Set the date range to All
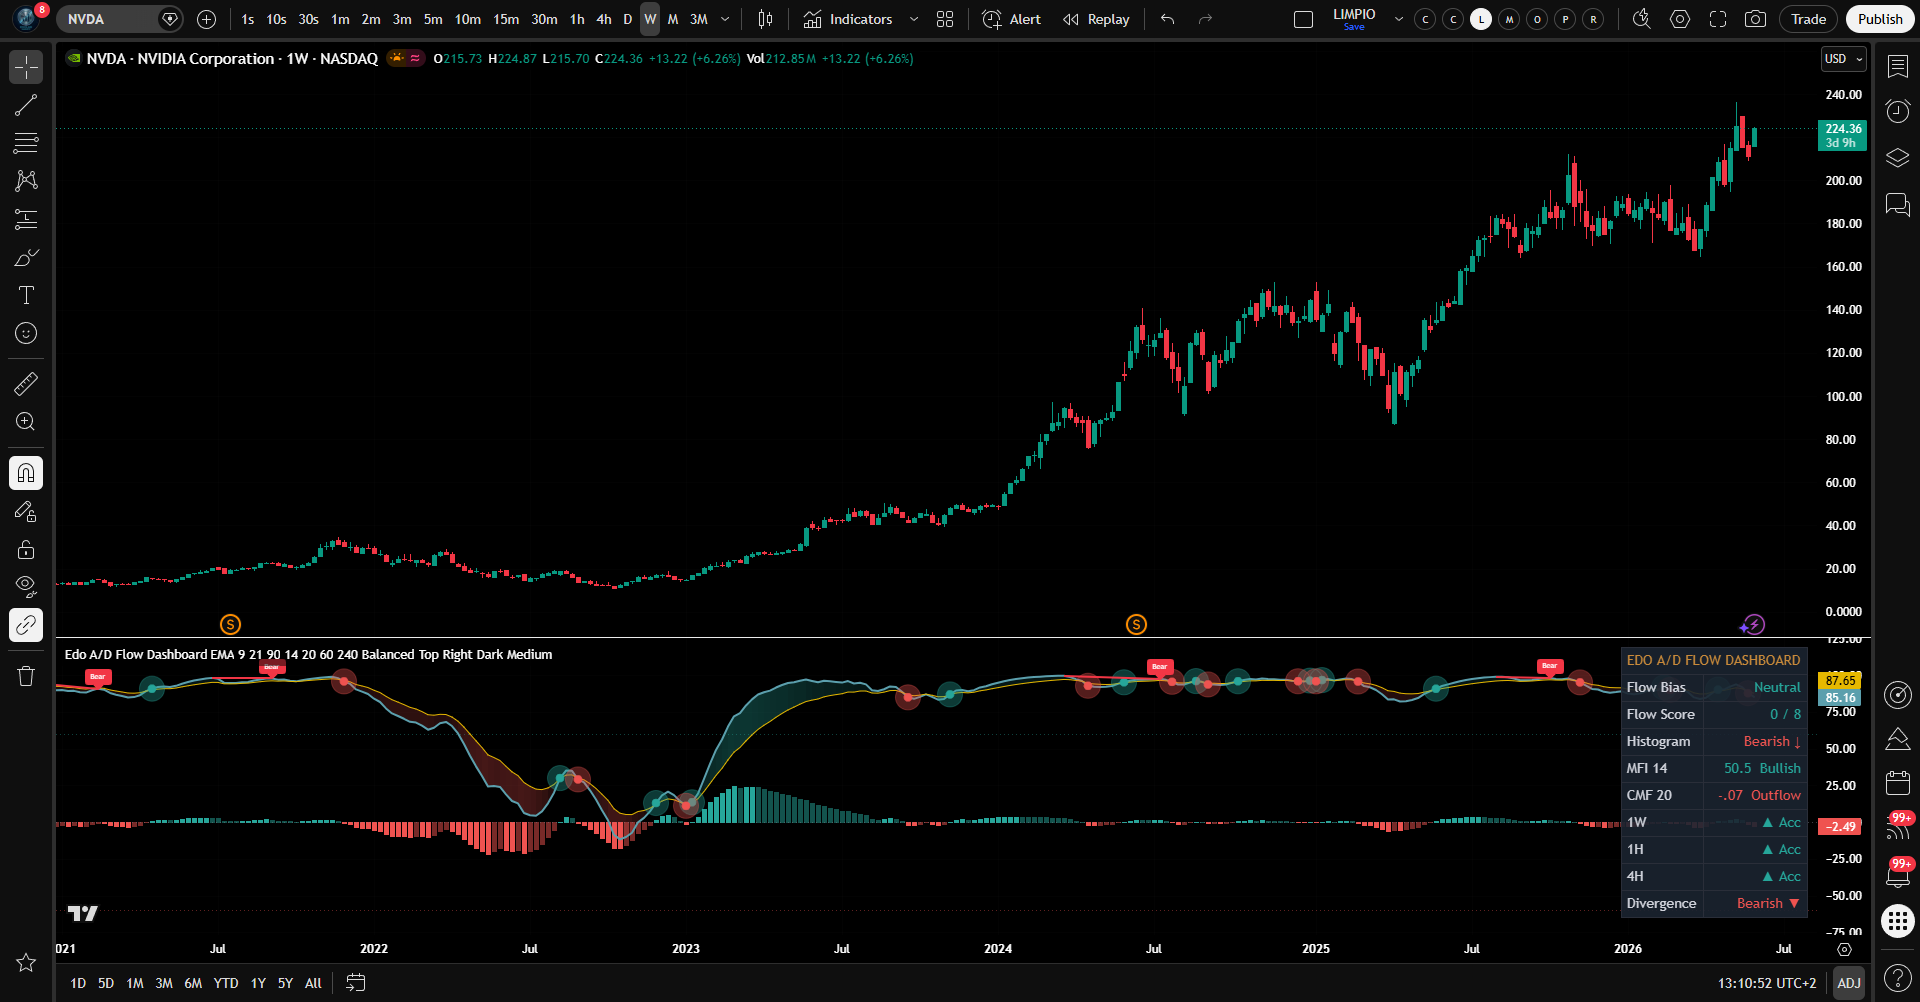 (313, 983)
